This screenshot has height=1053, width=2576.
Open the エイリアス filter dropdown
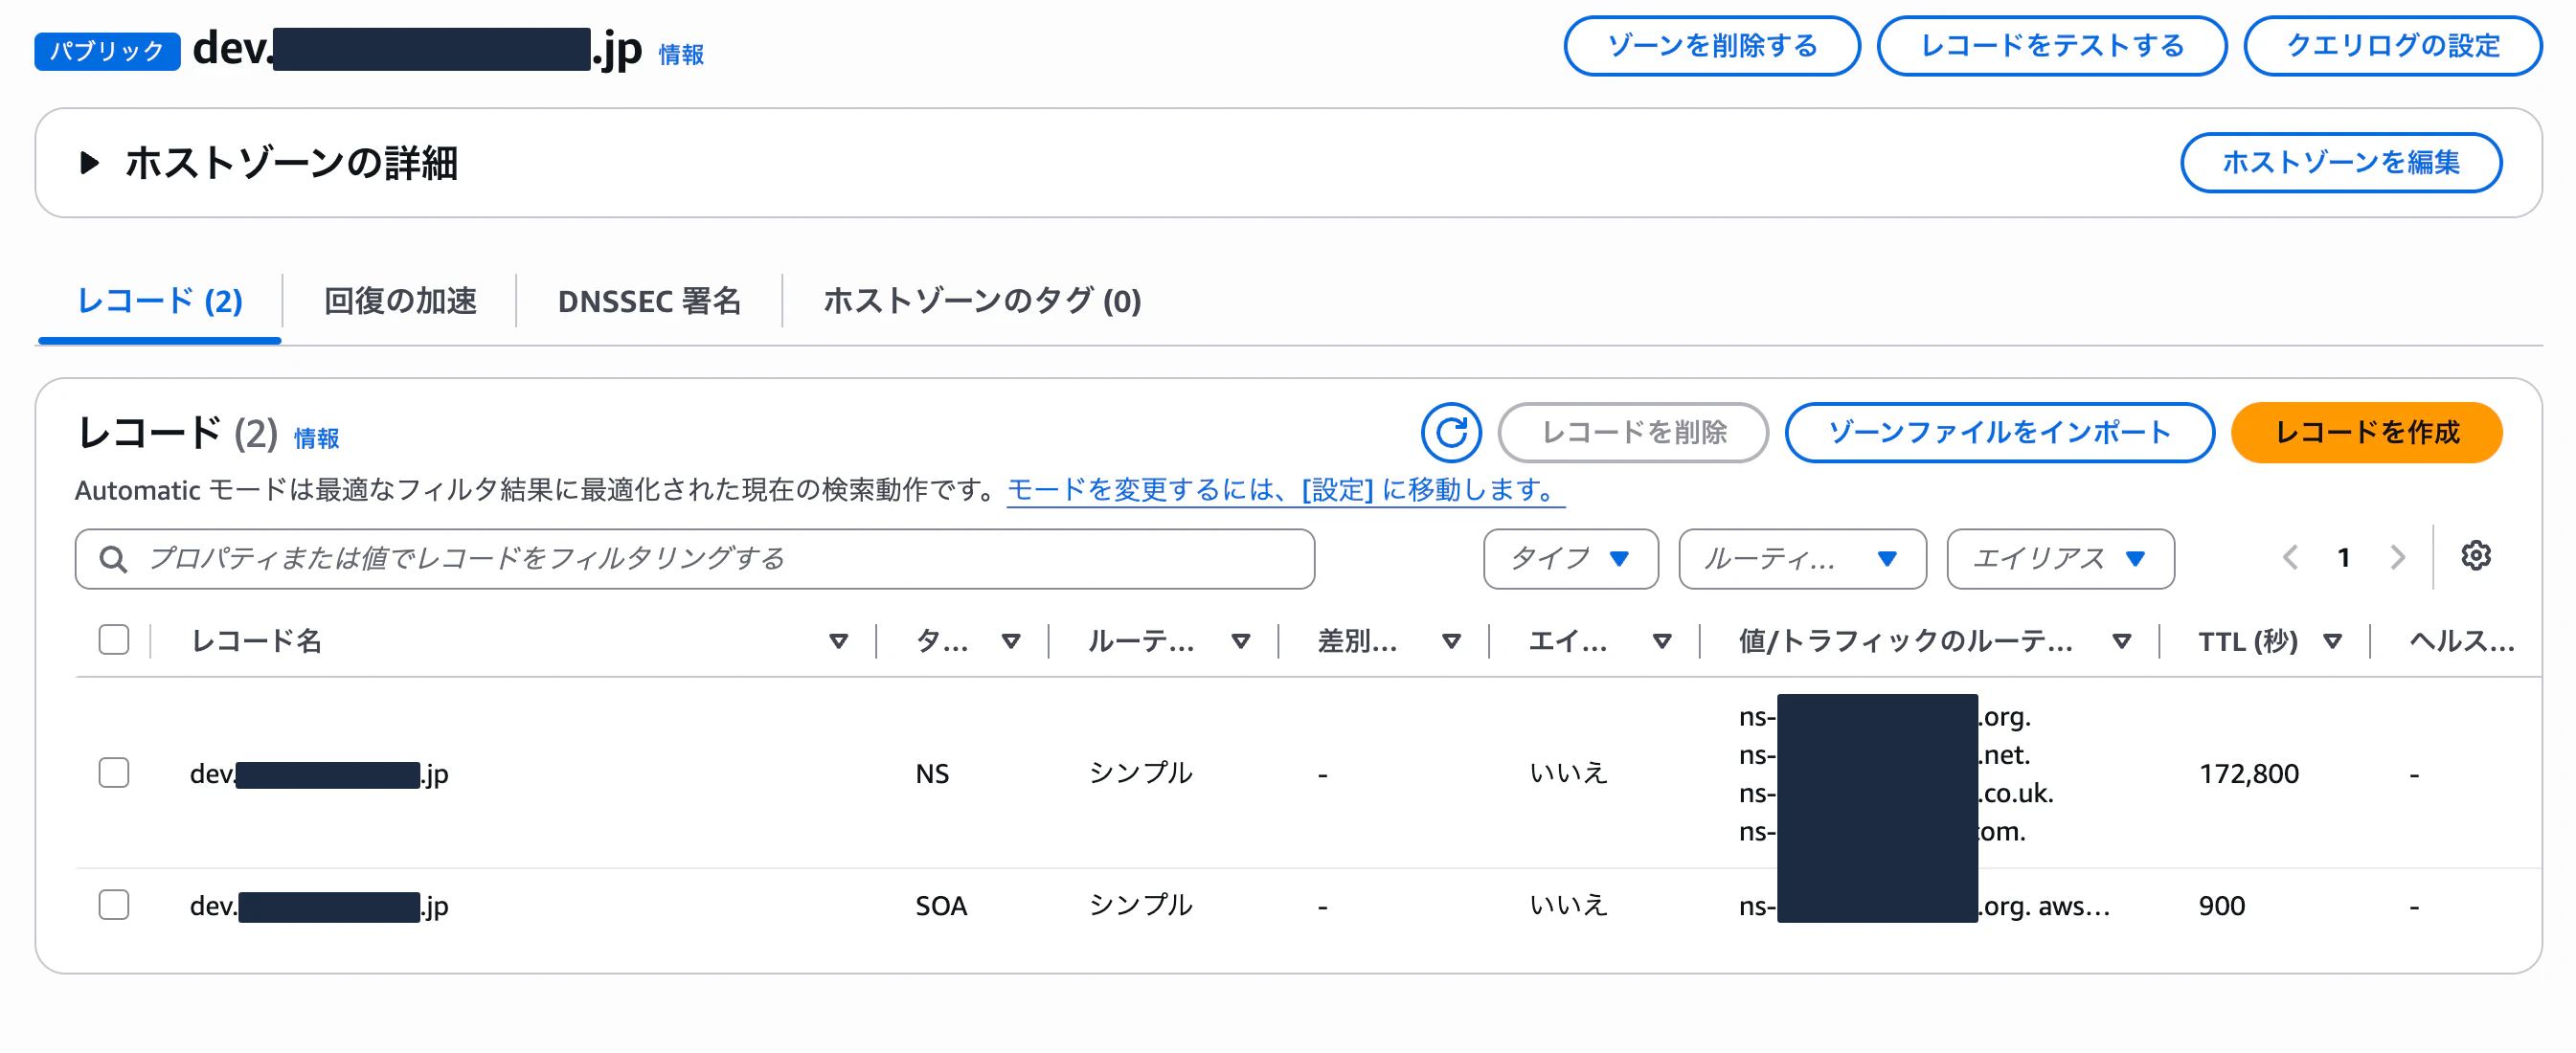click(x=2060, y=559)
